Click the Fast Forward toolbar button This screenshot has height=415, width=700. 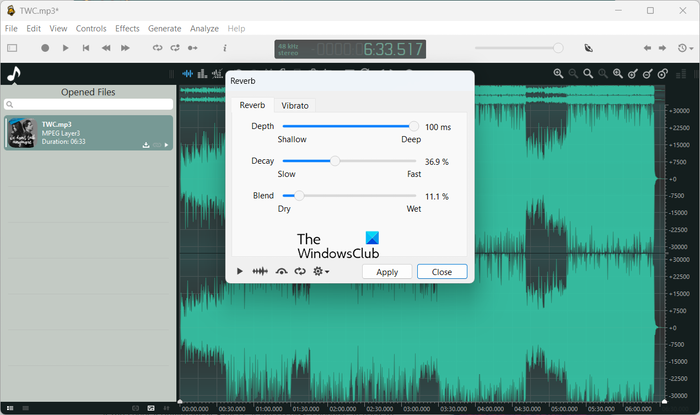point(125,48)
